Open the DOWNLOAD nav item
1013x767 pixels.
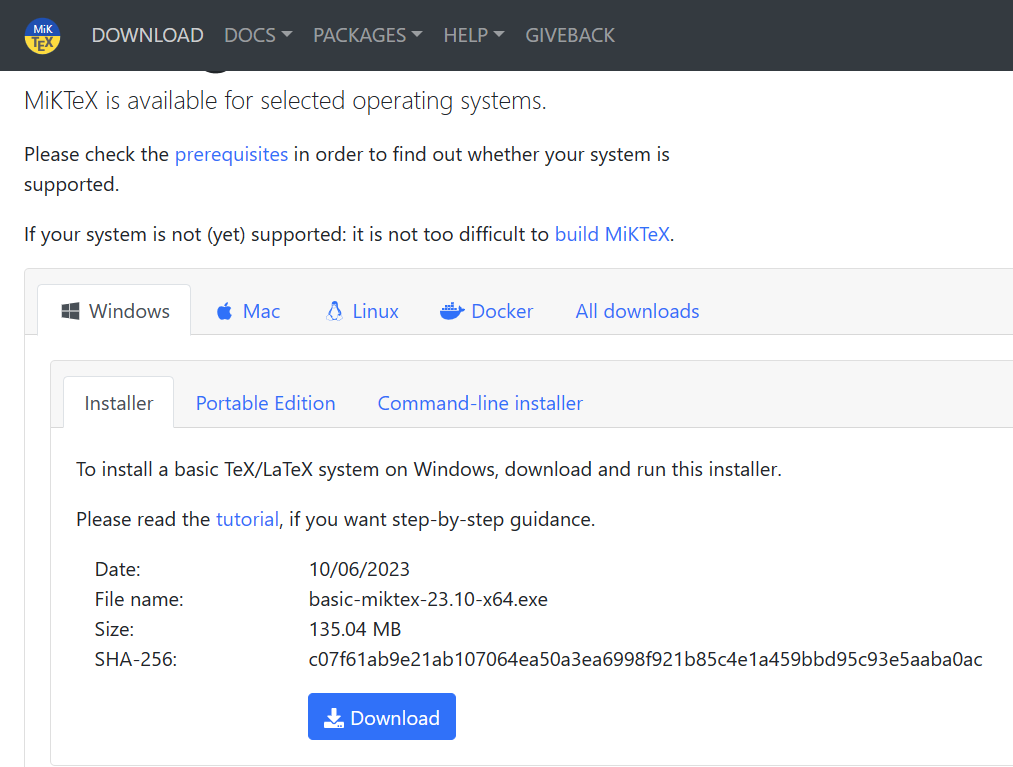pyautogui.click(x=147, y=35)
